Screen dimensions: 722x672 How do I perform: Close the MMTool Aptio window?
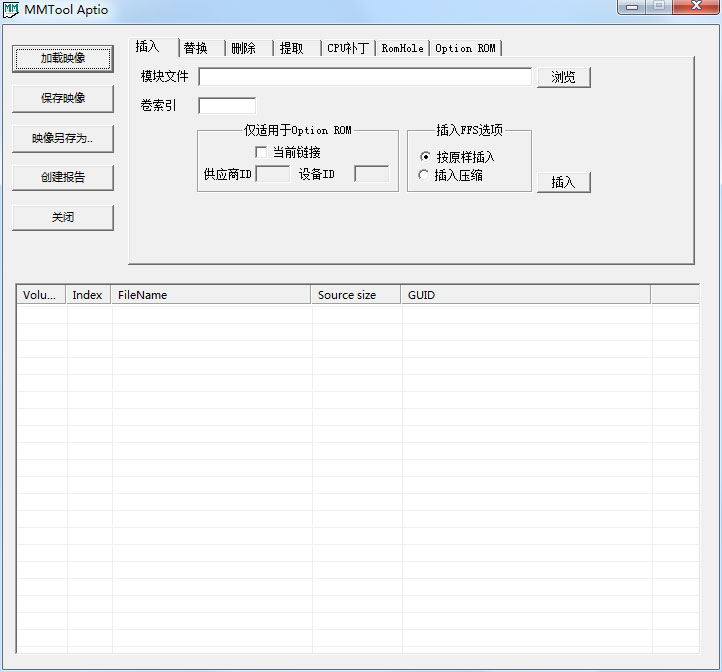click(x=697, y=6)
